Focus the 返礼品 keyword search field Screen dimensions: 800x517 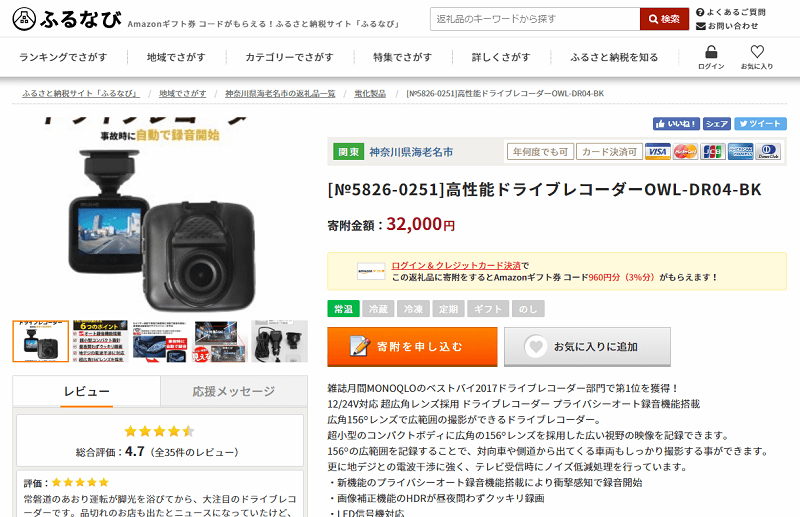(x=535, y=19)
